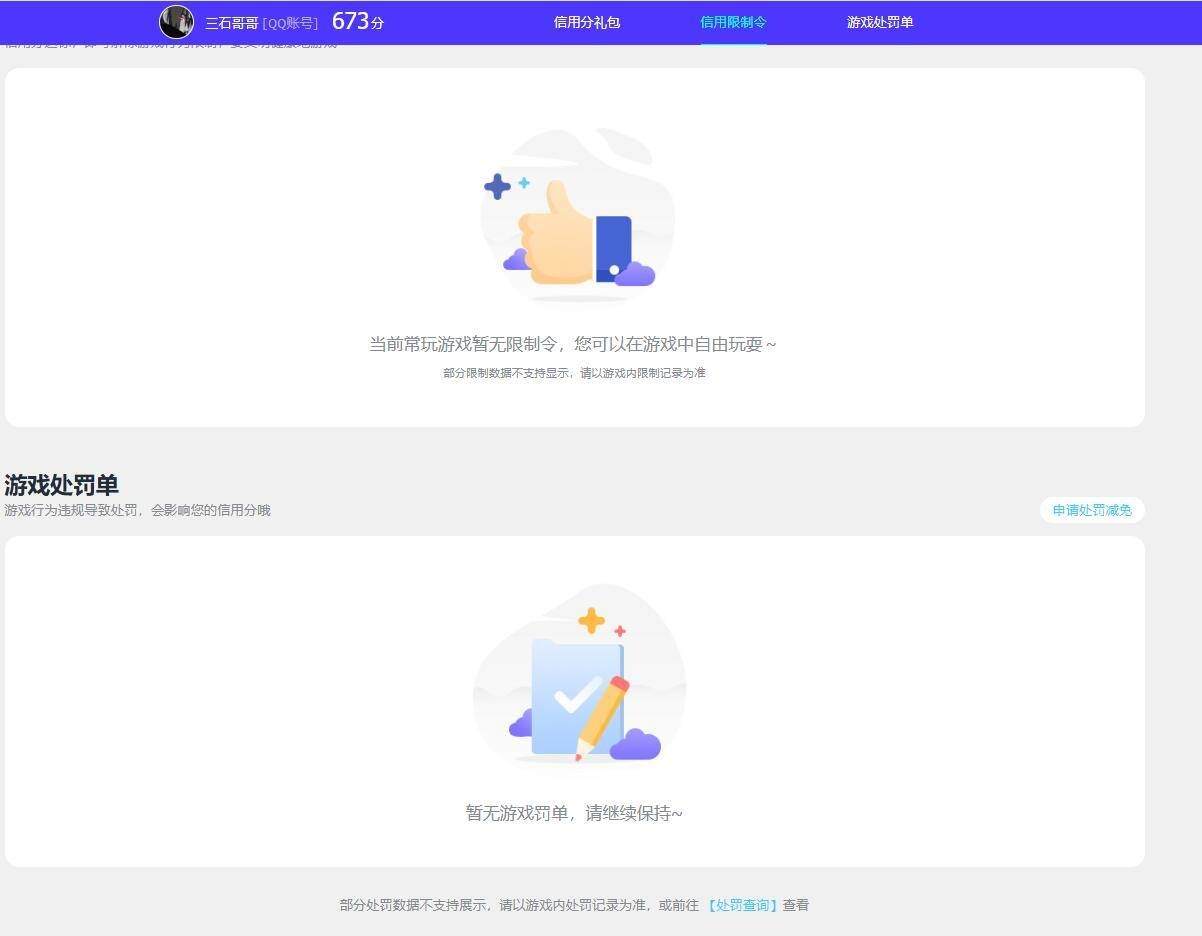Click the note 部分限制数据不支持显示
This screenshot has width=1202, height=936.
[x=507, y=373]
